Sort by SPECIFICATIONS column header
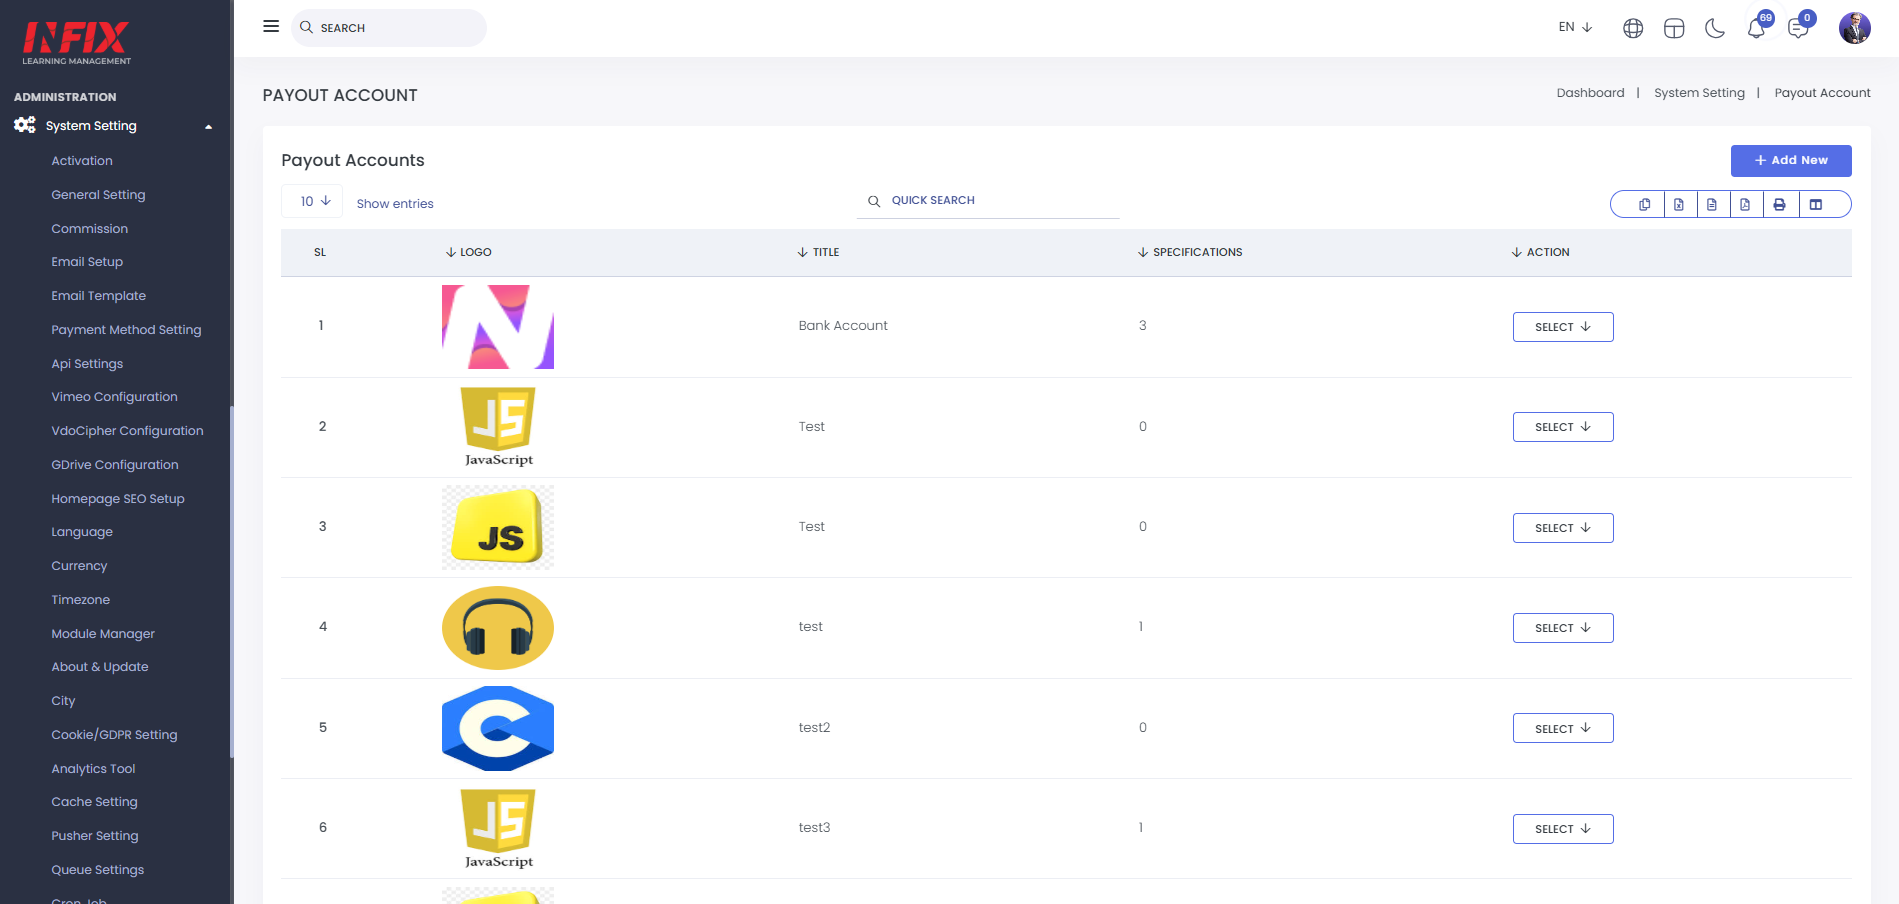Image resolution: width=1899 pixels, height=904 pixels. (1190, 252)
